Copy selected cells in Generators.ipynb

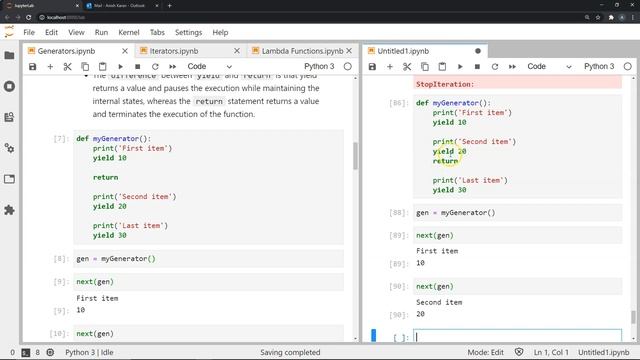tap(85, 67)
